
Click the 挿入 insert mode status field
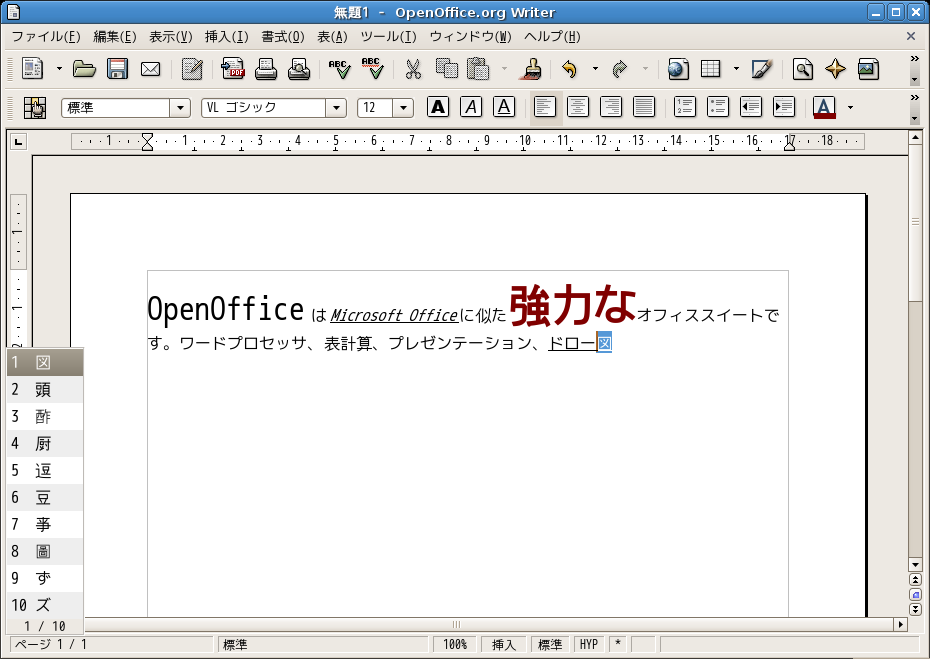(504, 644)
